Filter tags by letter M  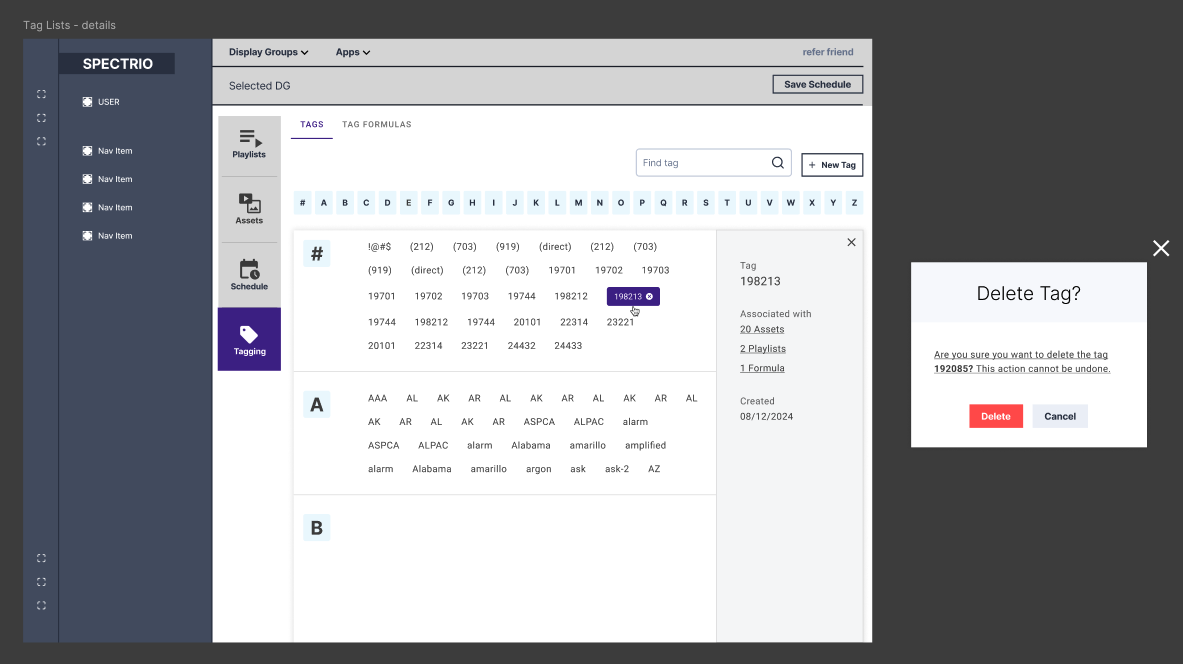(x=578, y=203)
